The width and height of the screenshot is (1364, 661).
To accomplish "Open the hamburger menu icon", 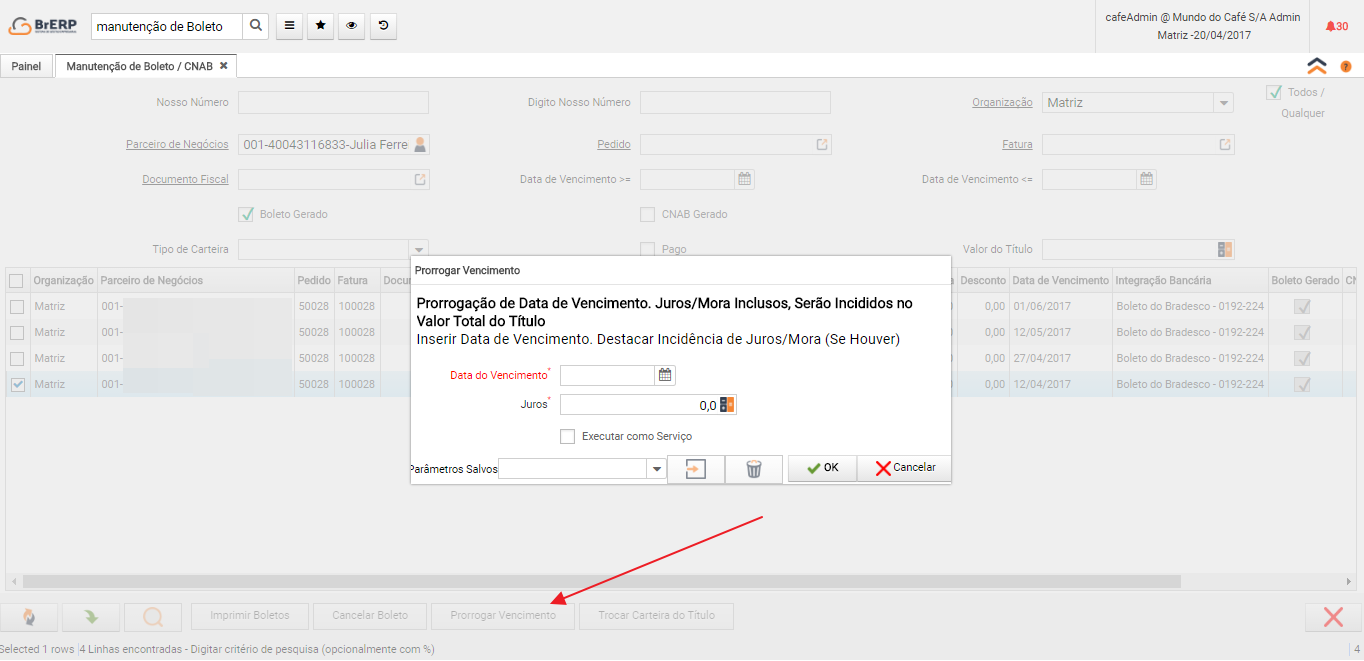I will (289, 26).
